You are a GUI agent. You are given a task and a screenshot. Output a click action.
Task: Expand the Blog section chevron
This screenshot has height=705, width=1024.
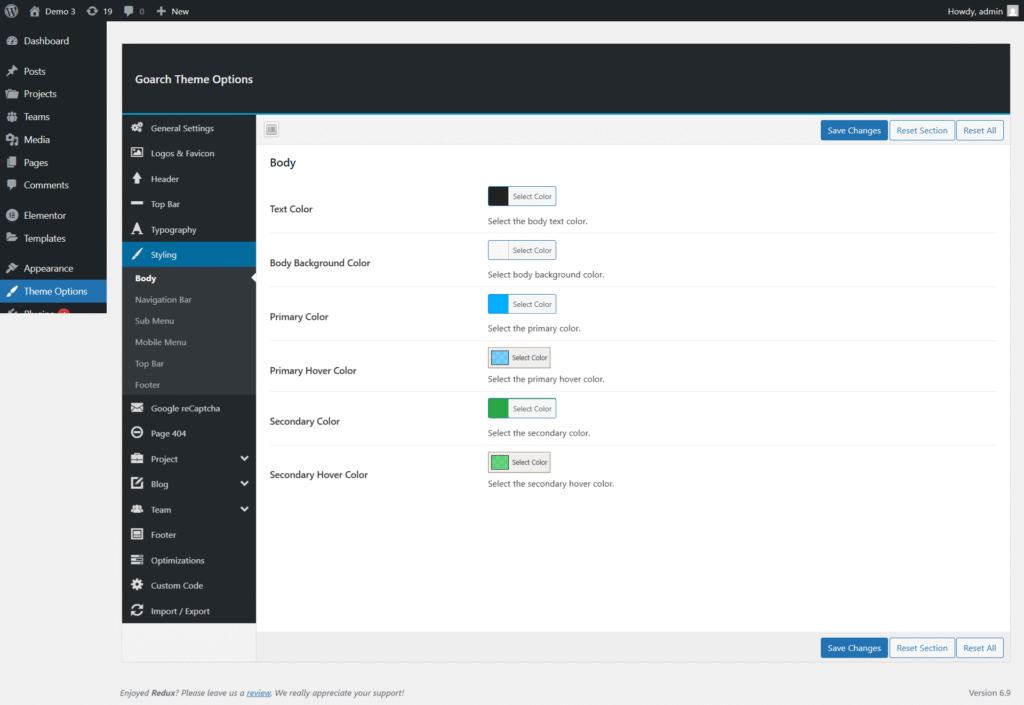click(244, 484)
